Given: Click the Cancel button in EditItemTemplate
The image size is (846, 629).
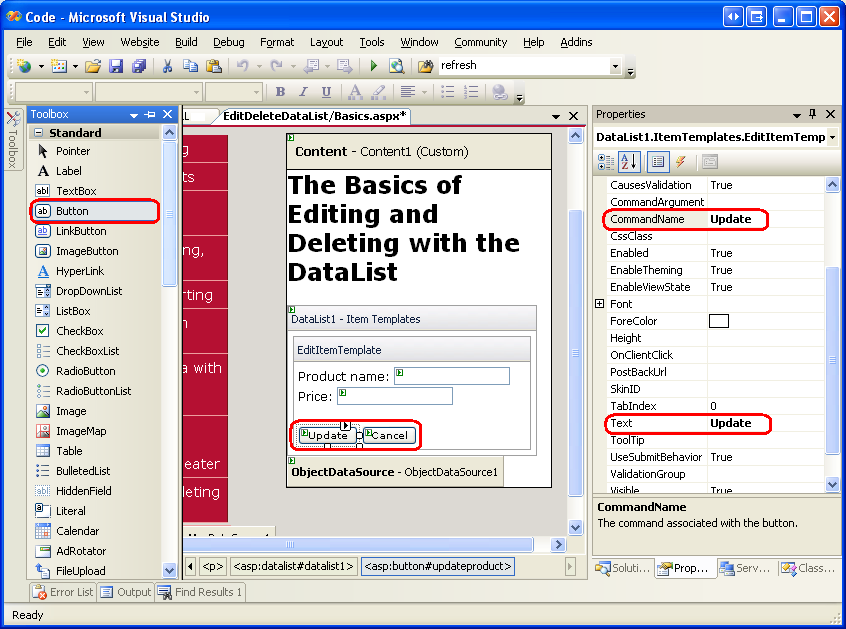Looking at the screenshot, I should pyautogui.click(x=389, y=435).
